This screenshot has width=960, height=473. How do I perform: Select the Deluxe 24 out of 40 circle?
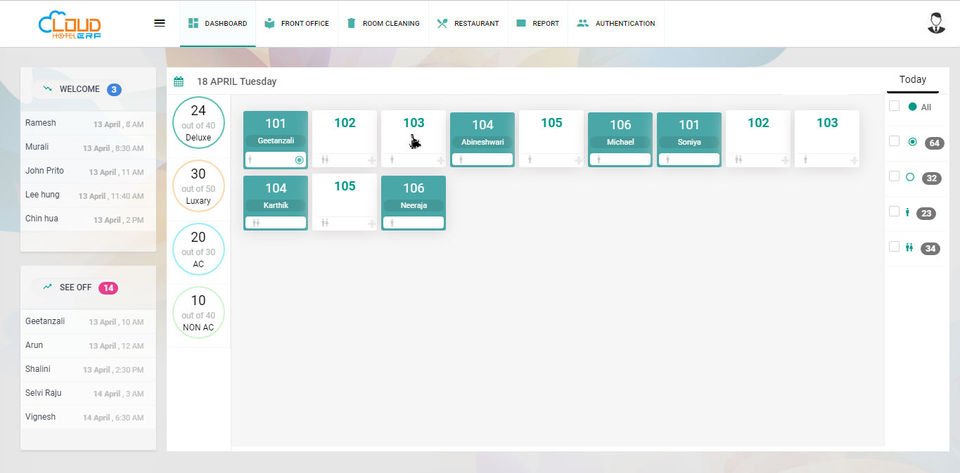pos(198,123)
